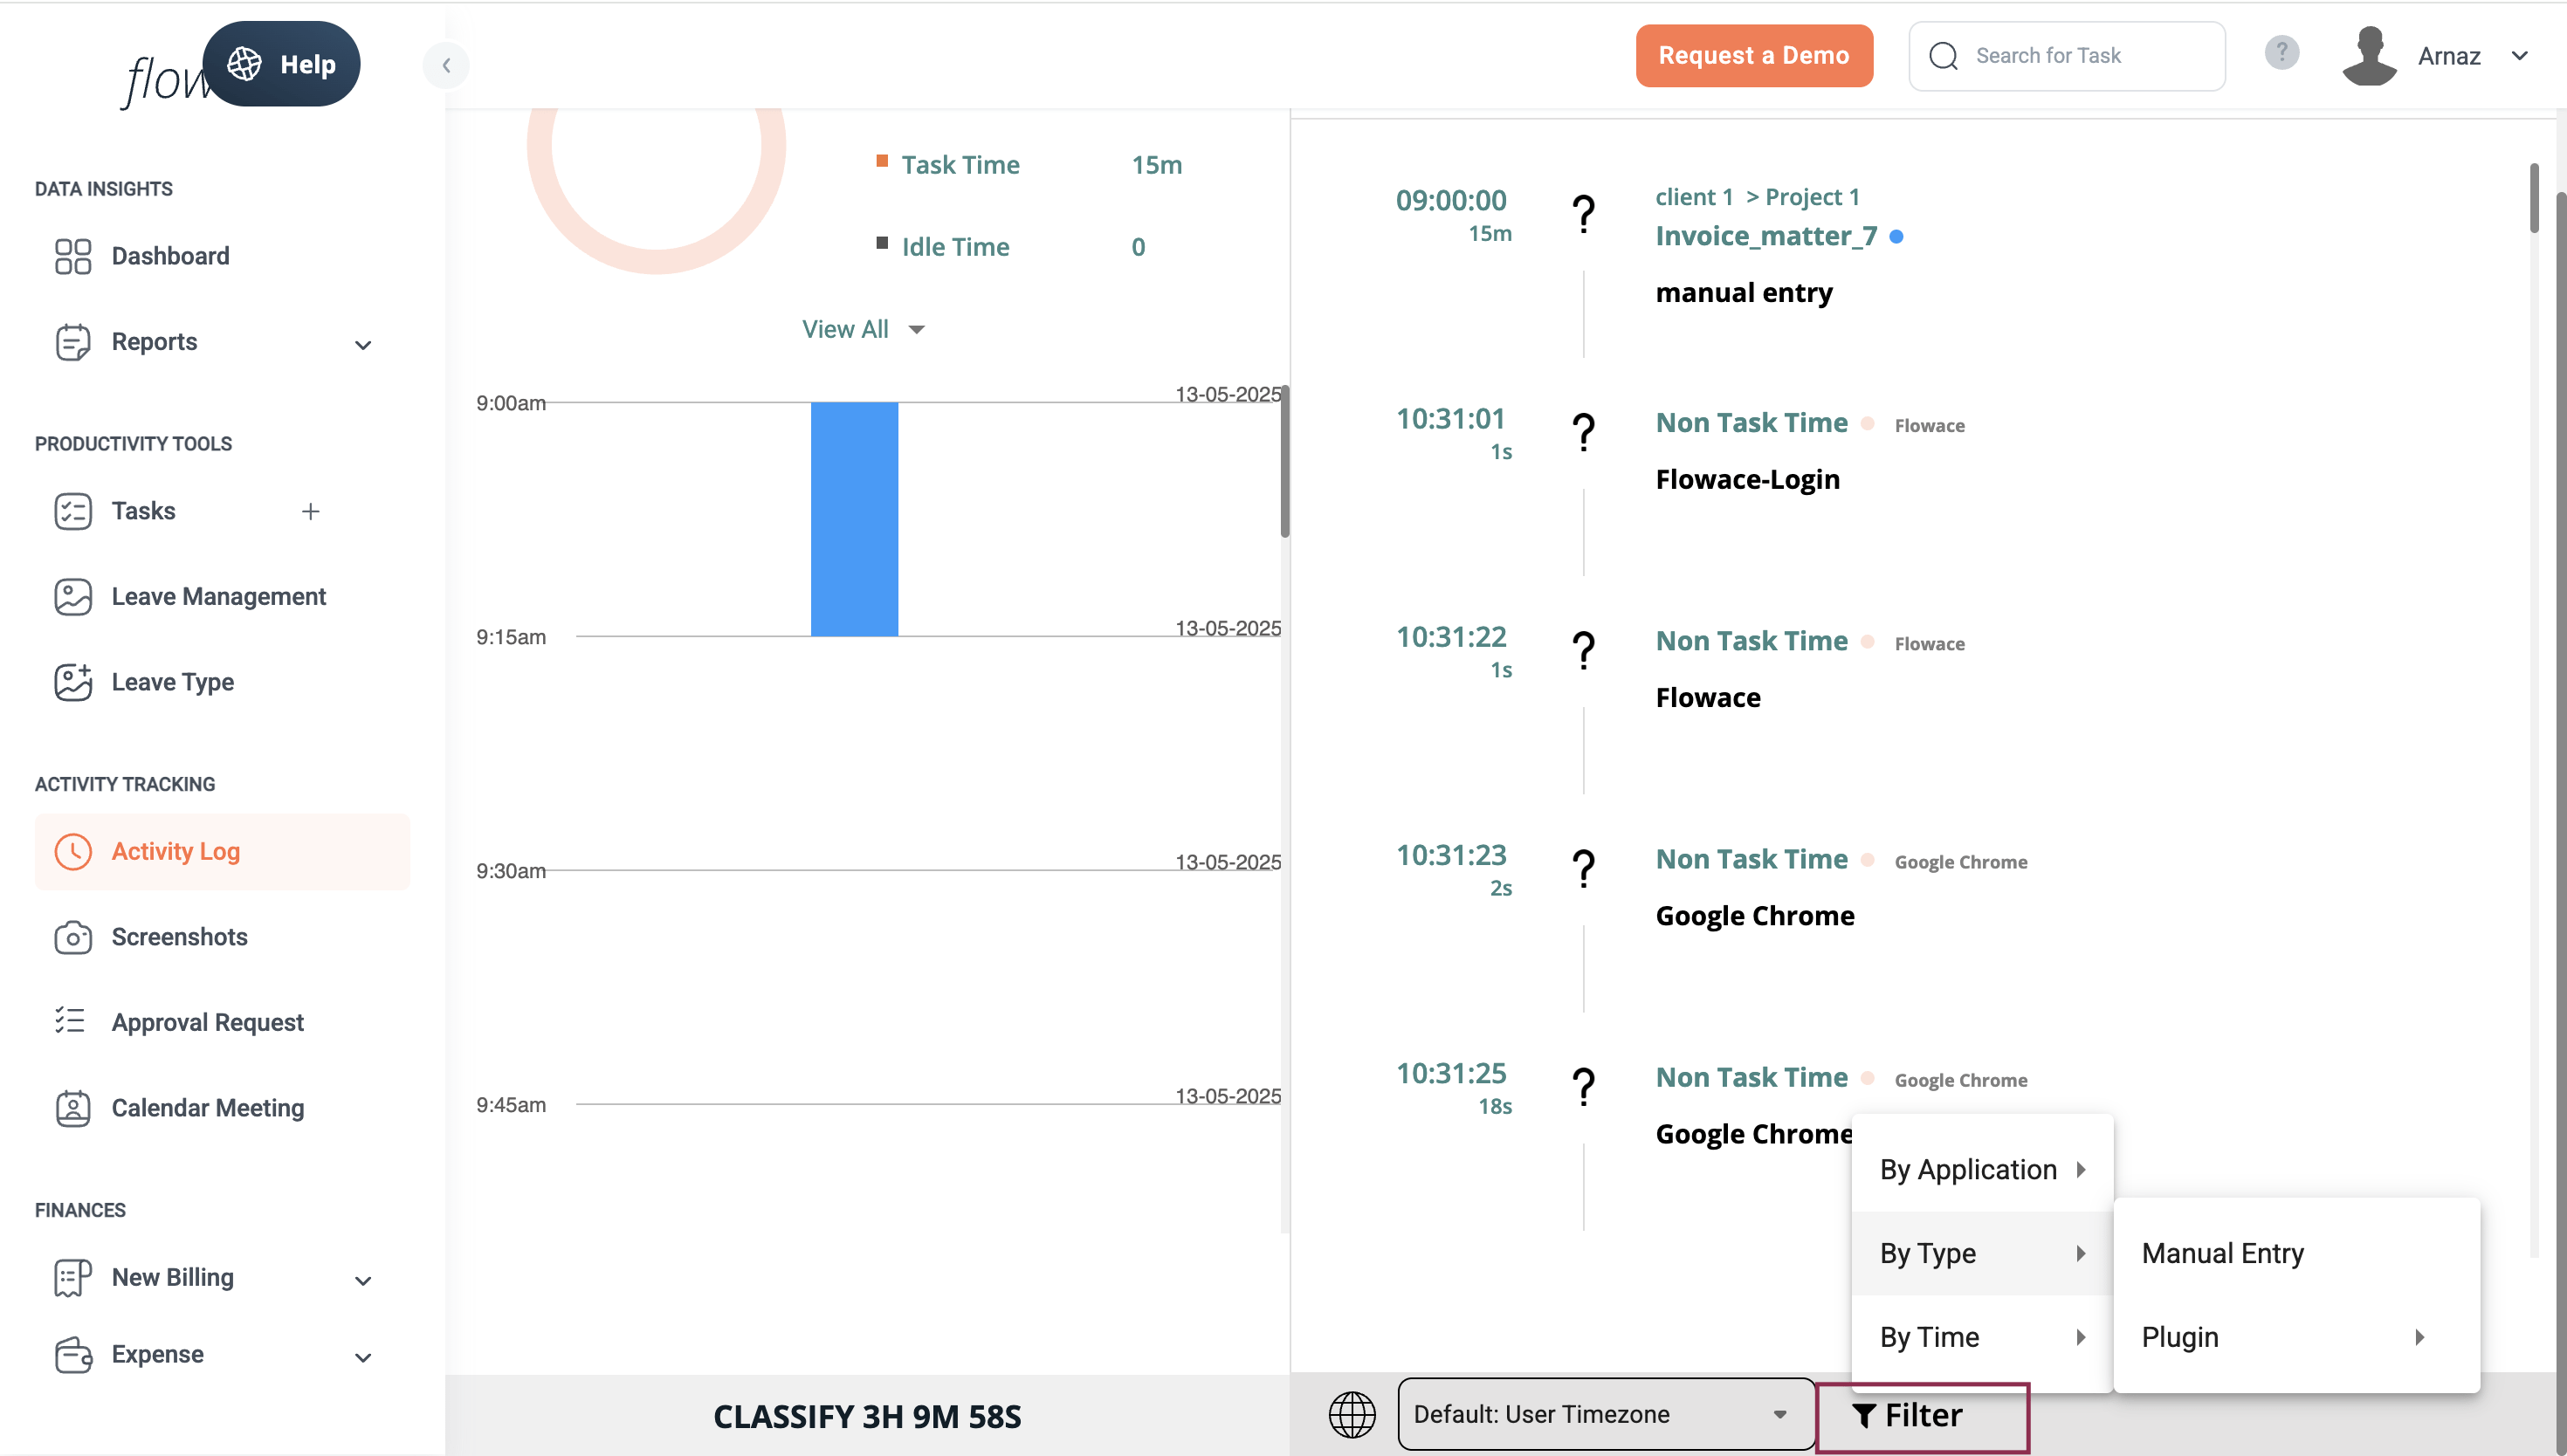This screenshot has height=1456, width=2567.
Task: Collapse the sidebar with arrow button
Action: coord(446,65)
